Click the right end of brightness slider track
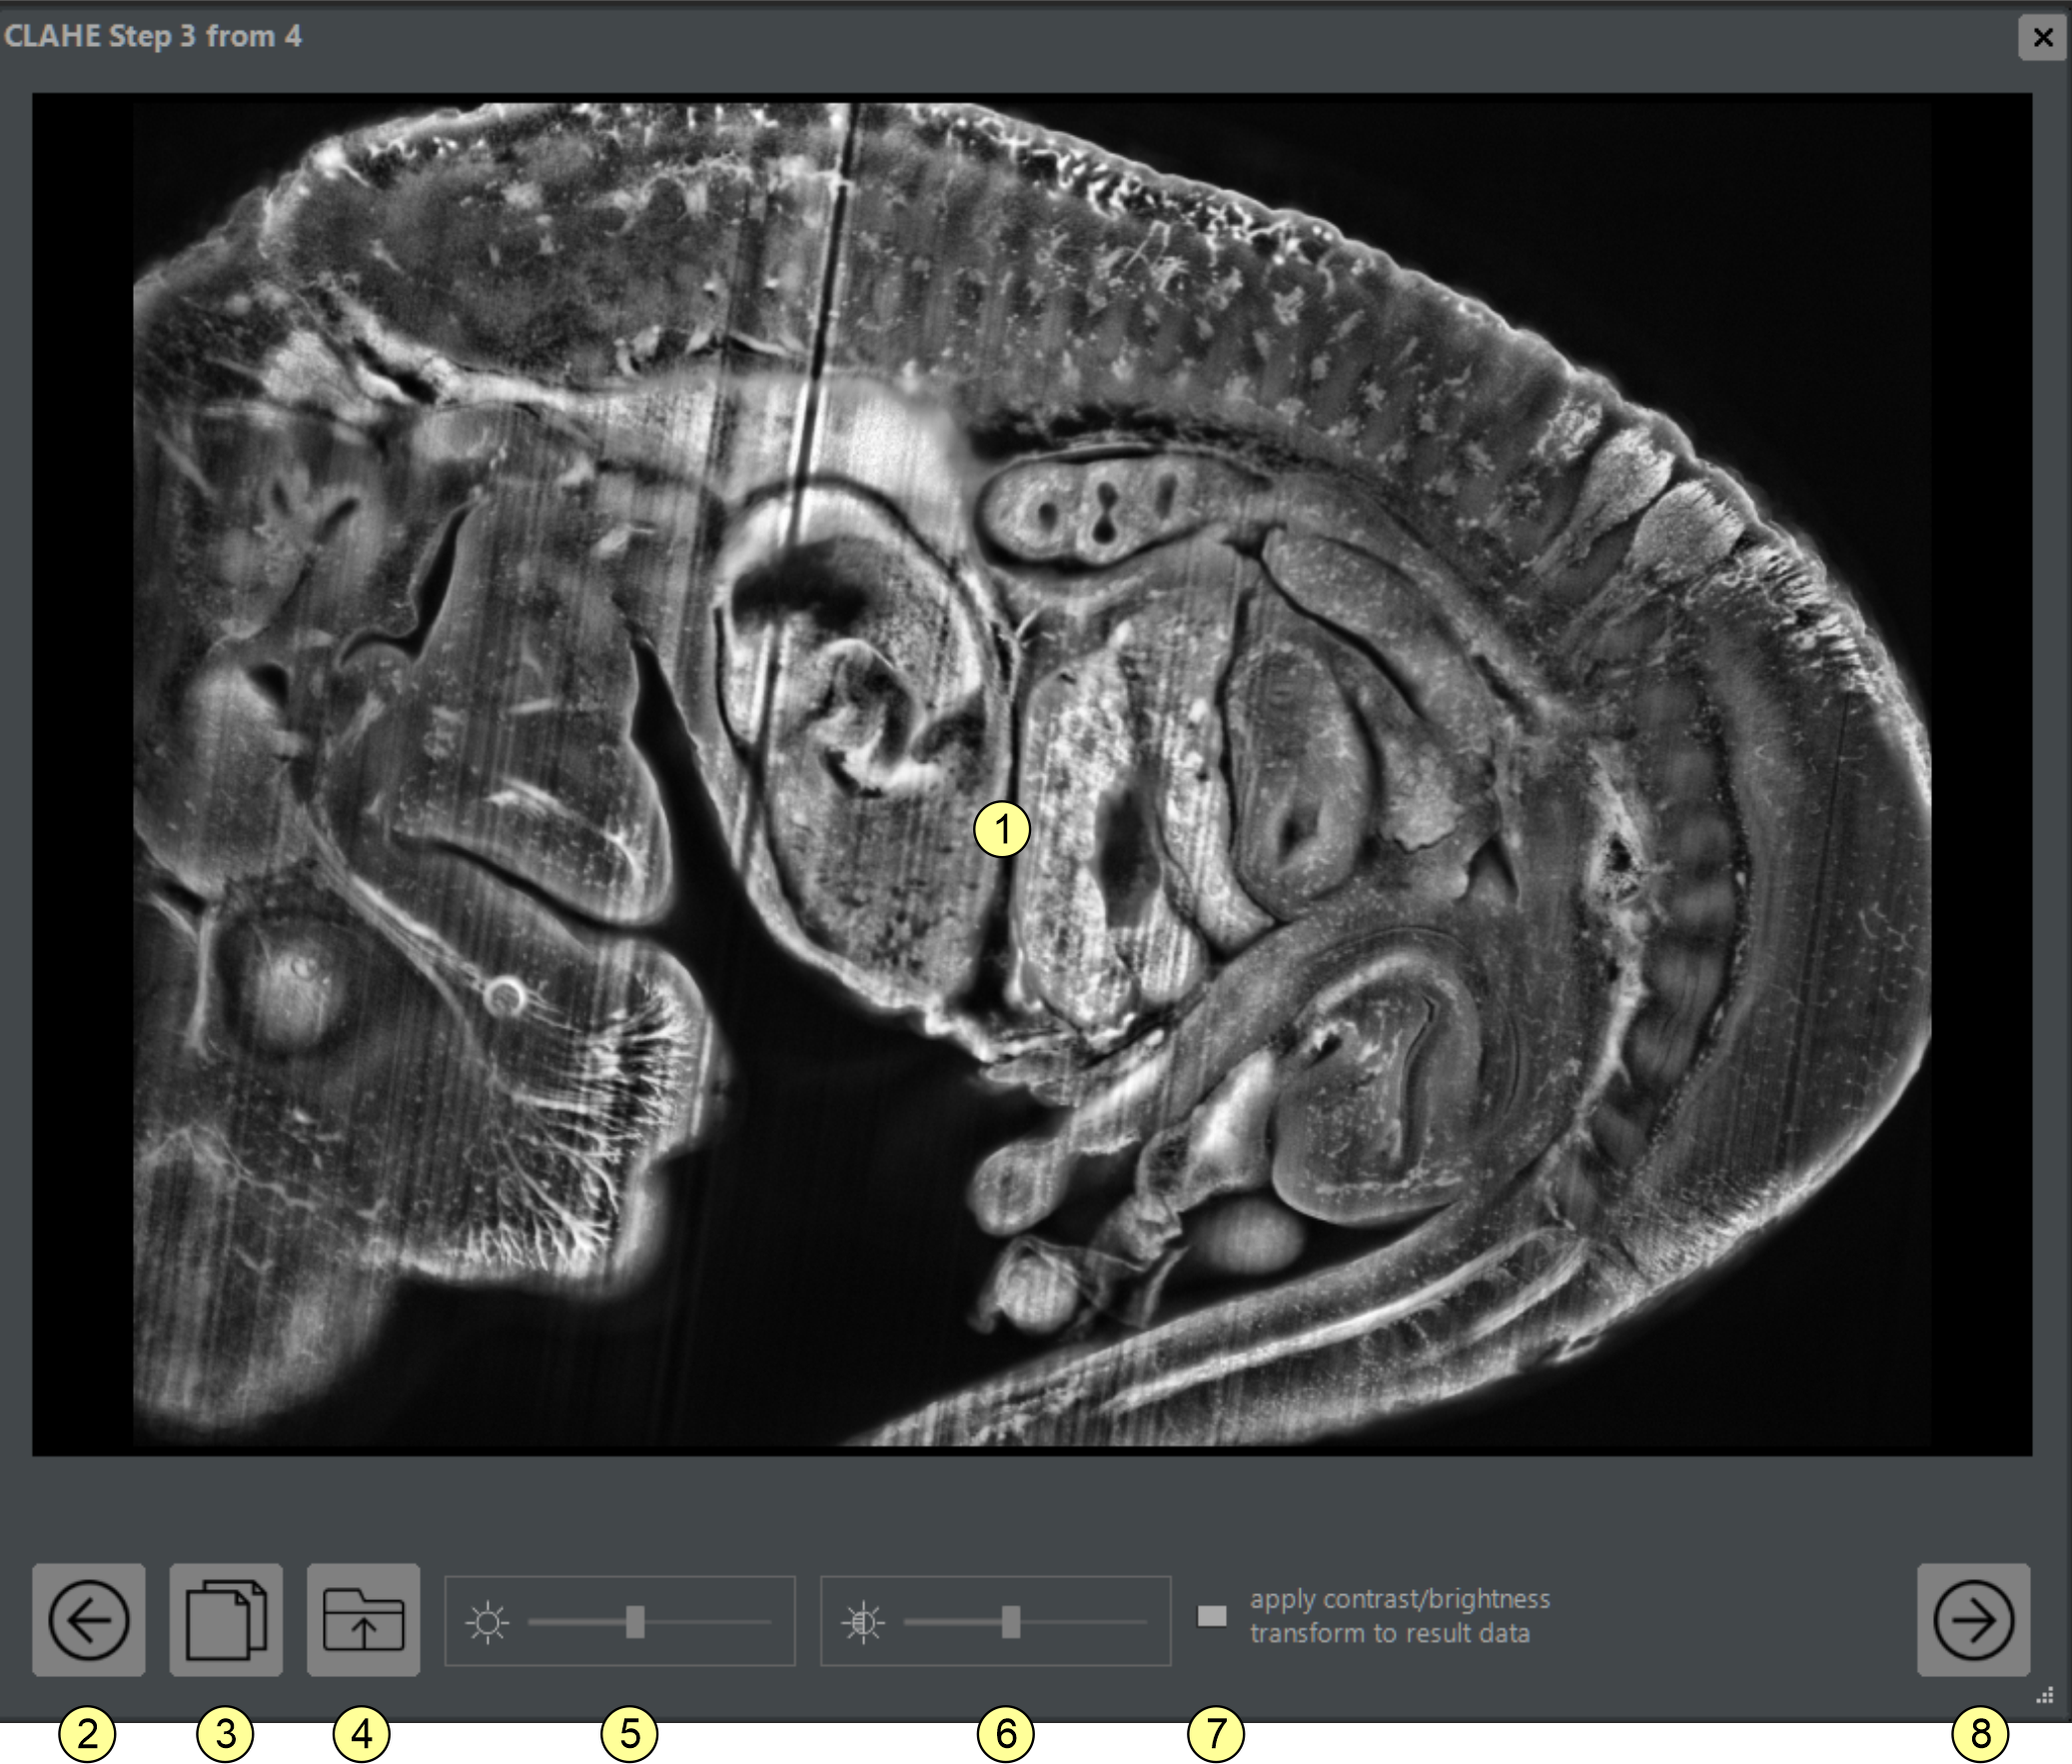The image size is (2072, 1764). (766, 1622)
